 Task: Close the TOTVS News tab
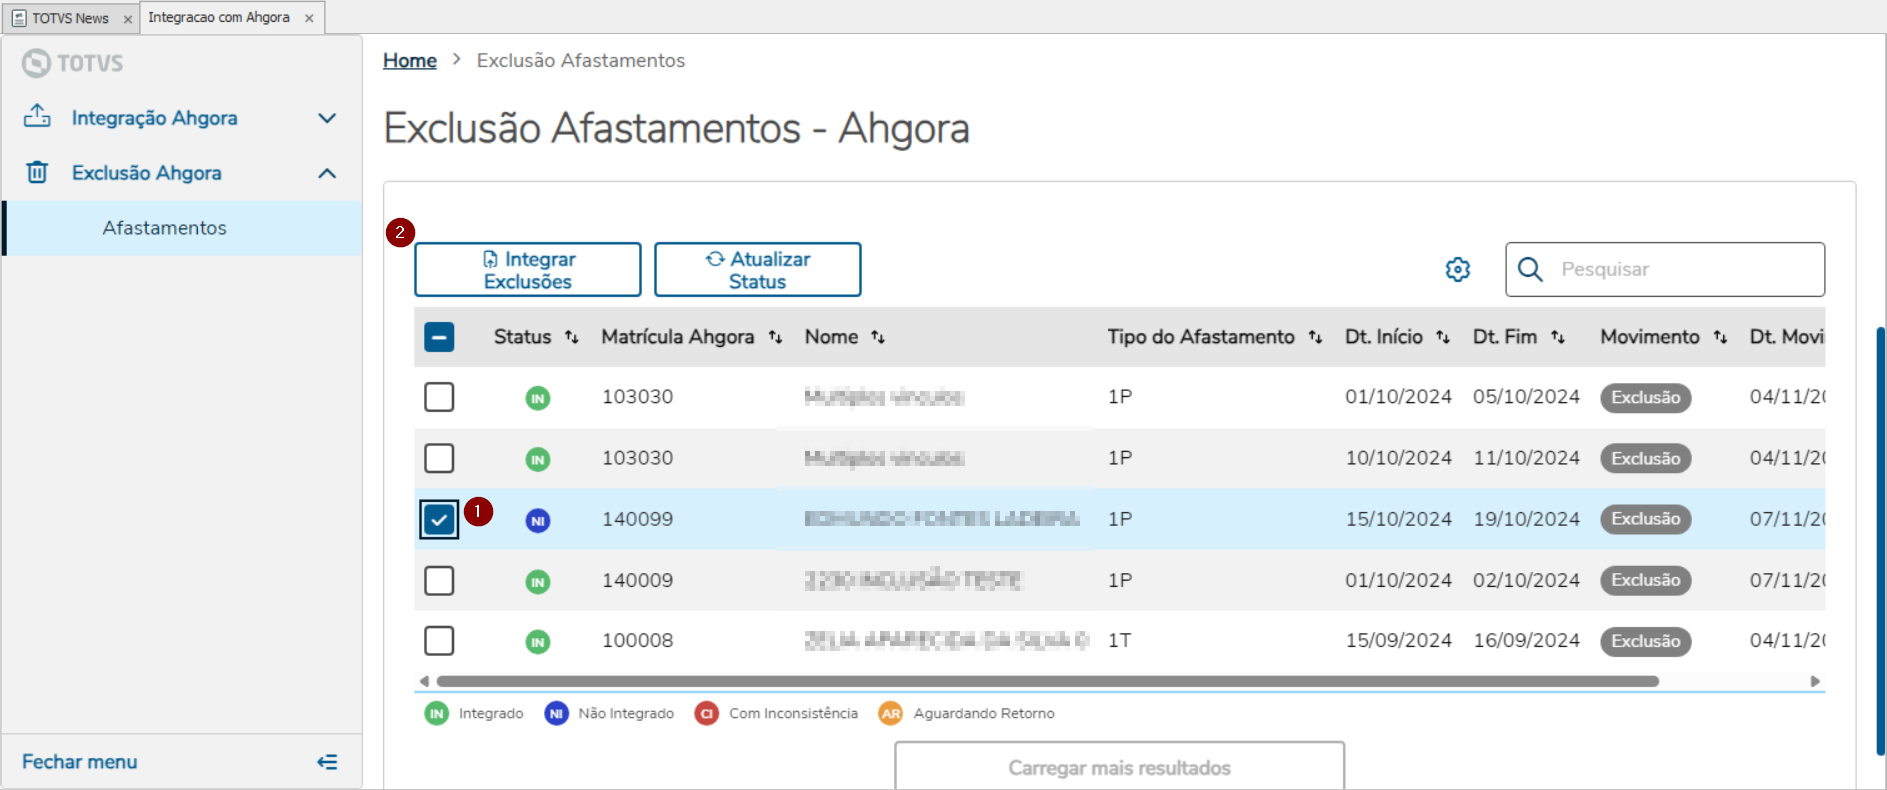128,19
